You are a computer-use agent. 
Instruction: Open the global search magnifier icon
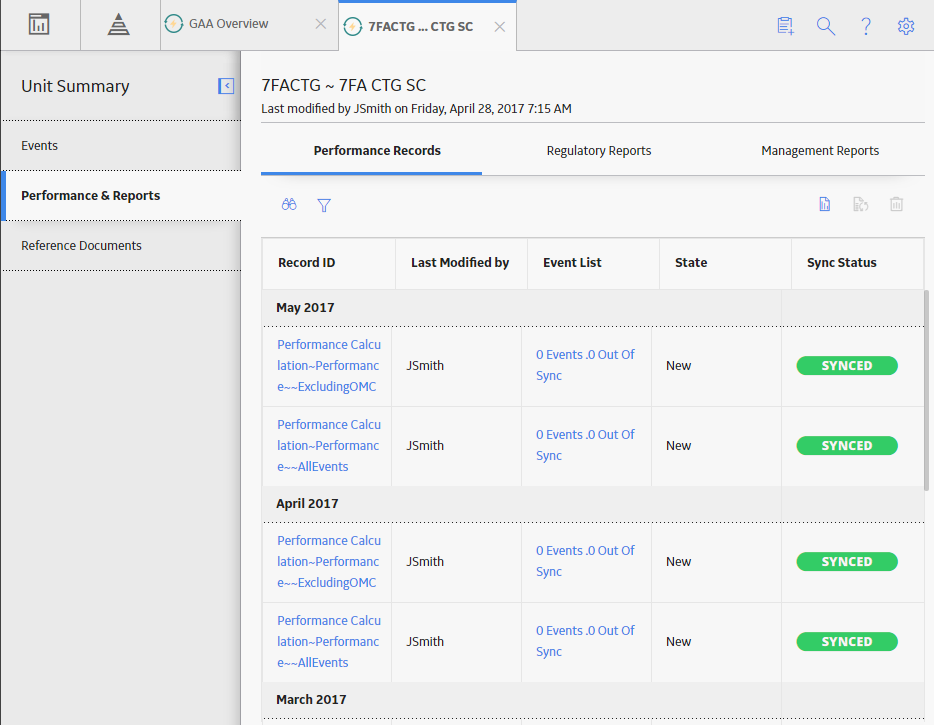coord(826,26)
